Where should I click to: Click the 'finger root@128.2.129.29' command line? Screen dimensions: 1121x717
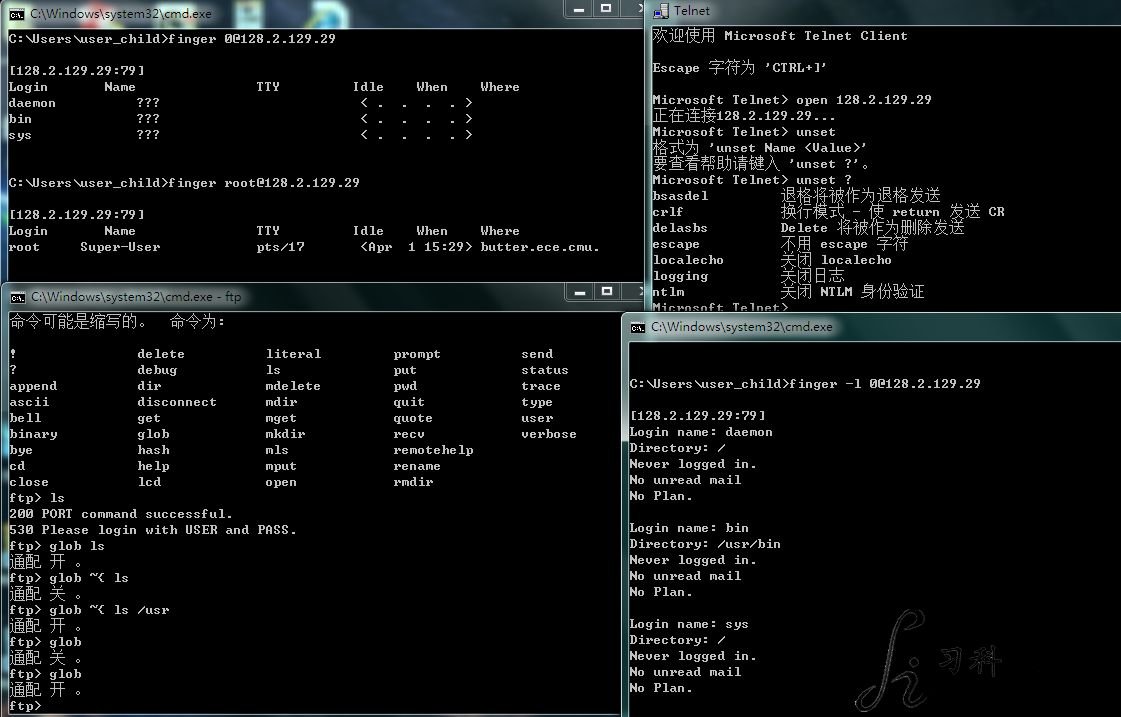[x=184, y=183]
